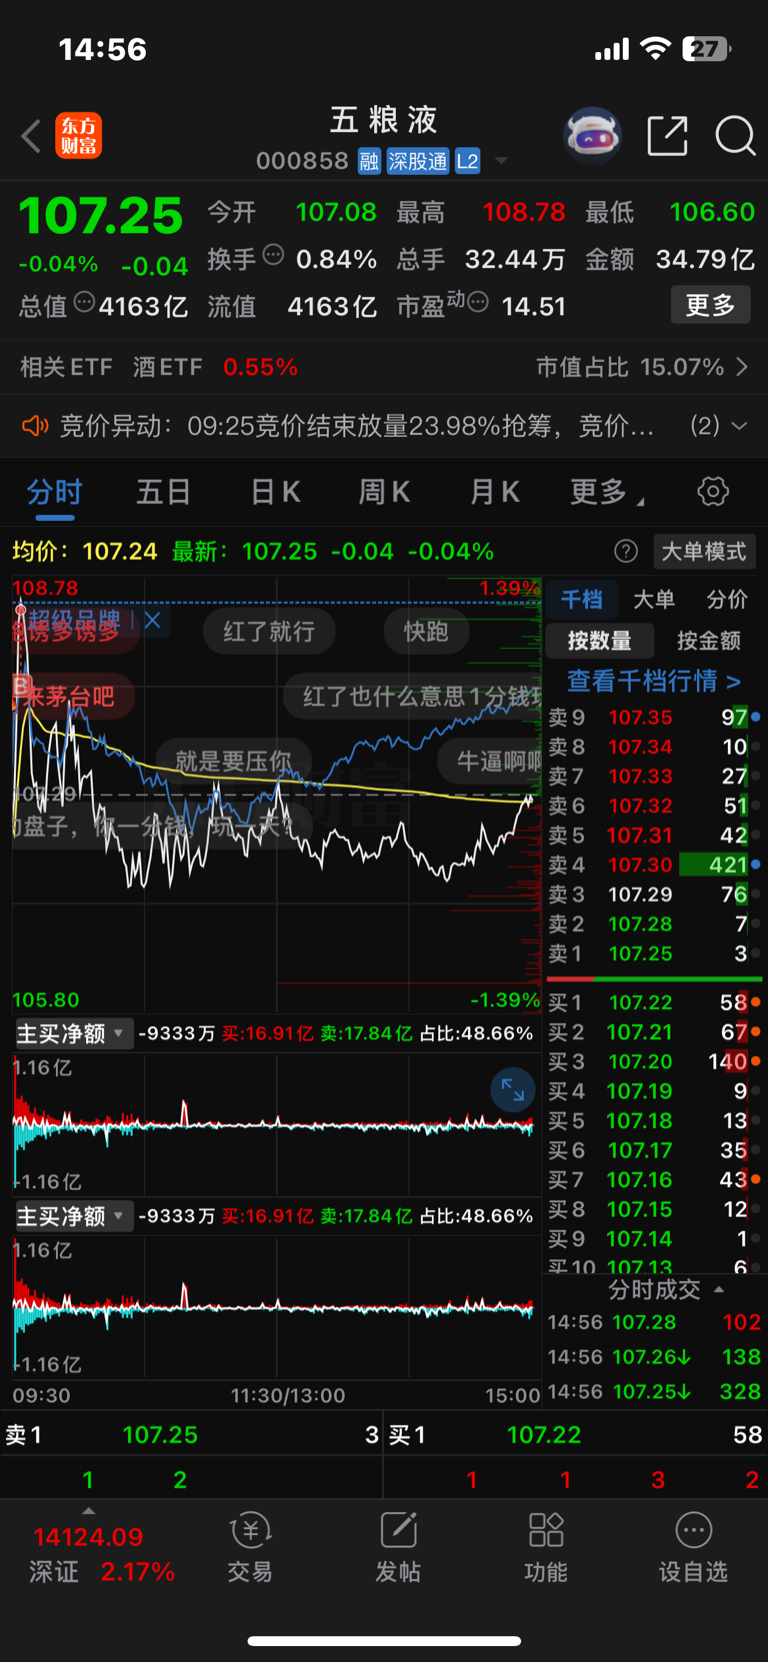The image size is (768, 1663).
Task: Tap 买3 price 107.20 row
Action: 654,1061
